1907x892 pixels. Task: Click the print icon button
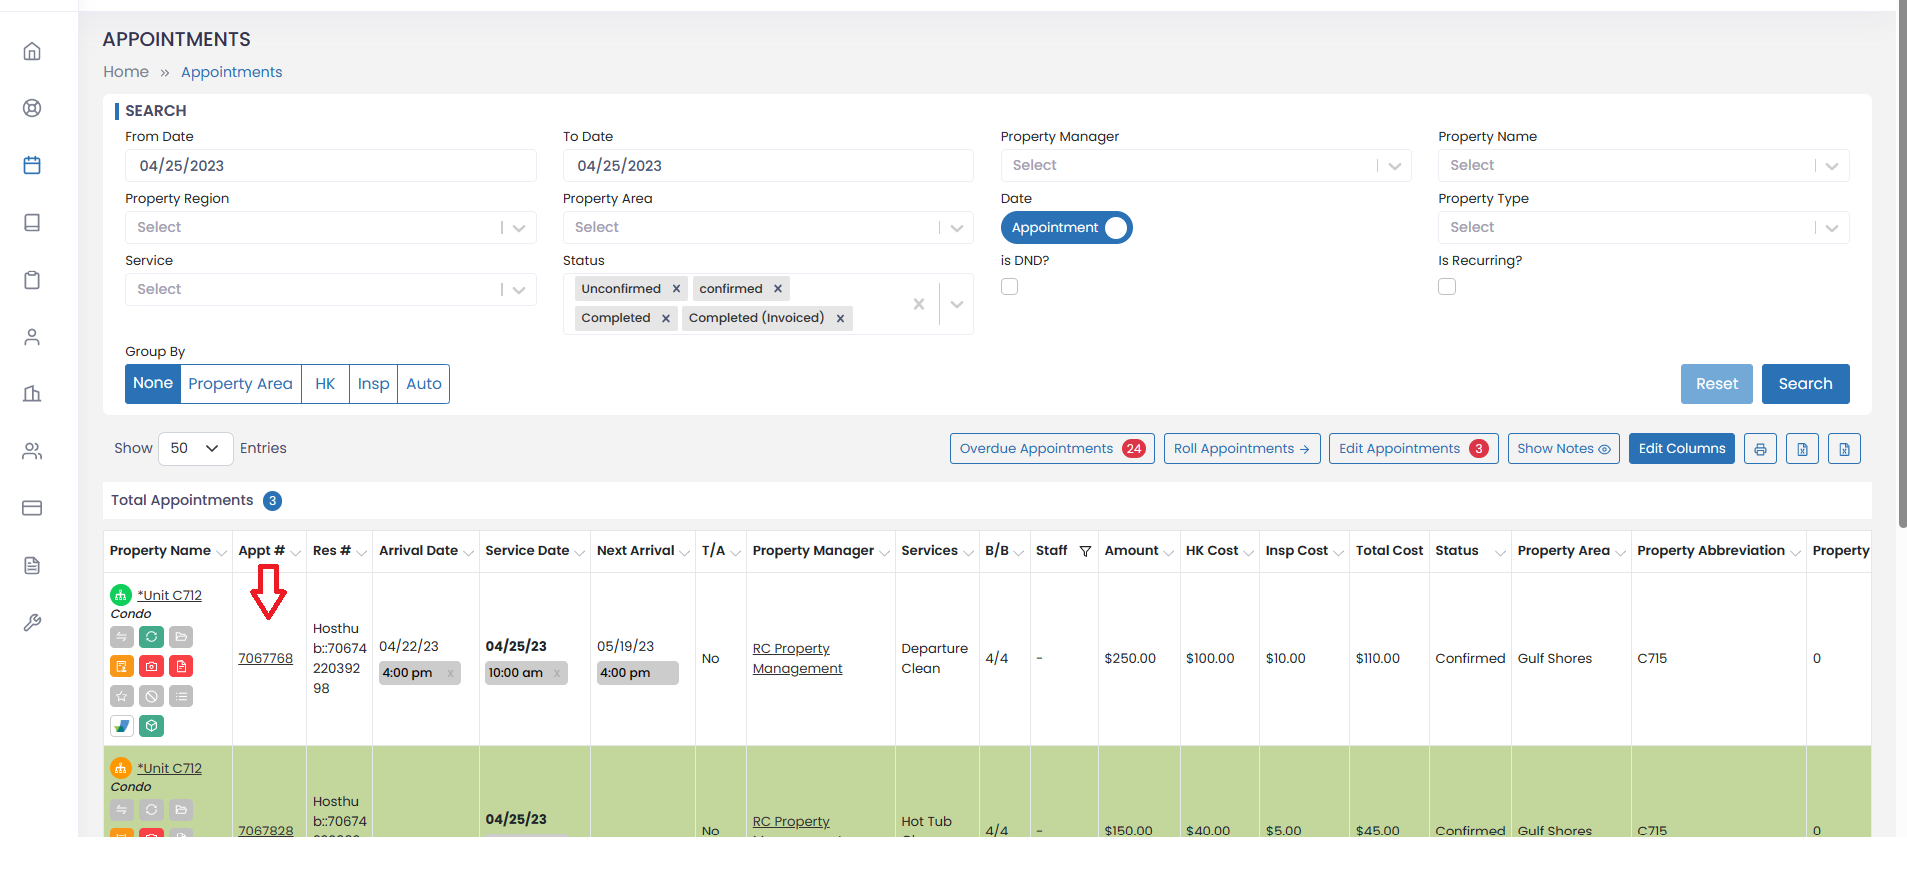tap(1760, 449)
